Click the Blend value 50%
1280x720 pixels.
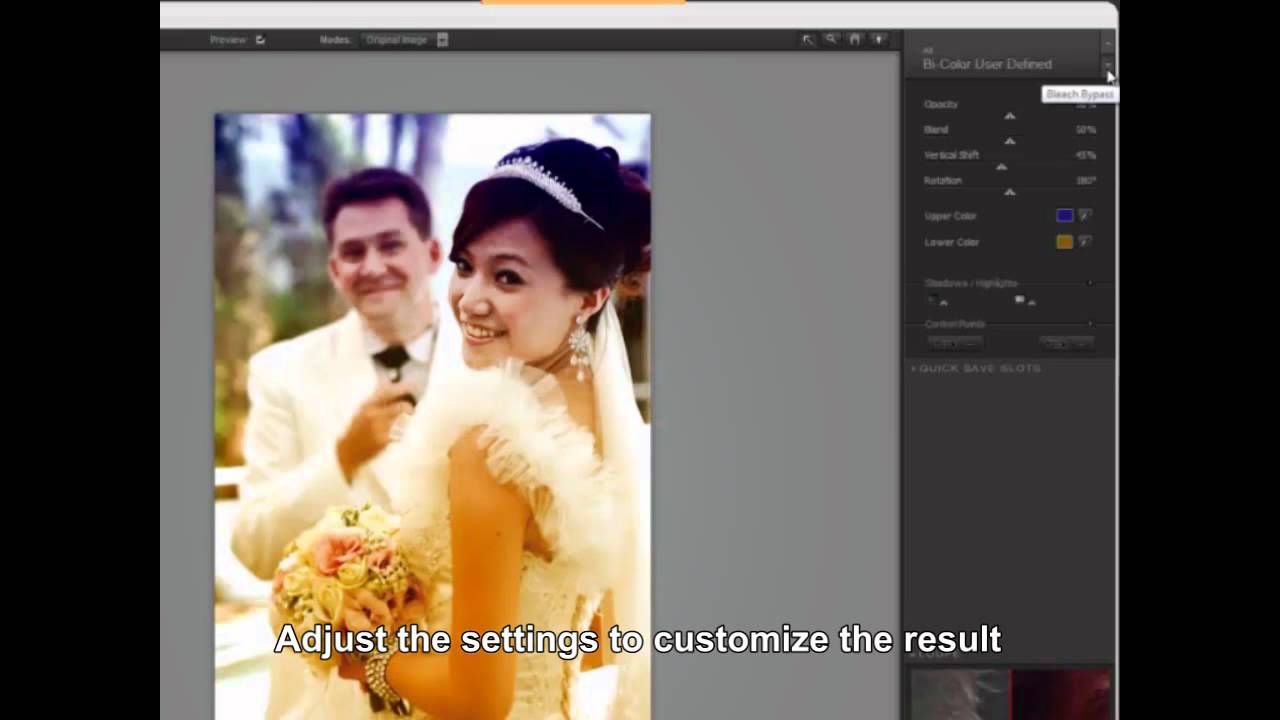[1086, 130]
